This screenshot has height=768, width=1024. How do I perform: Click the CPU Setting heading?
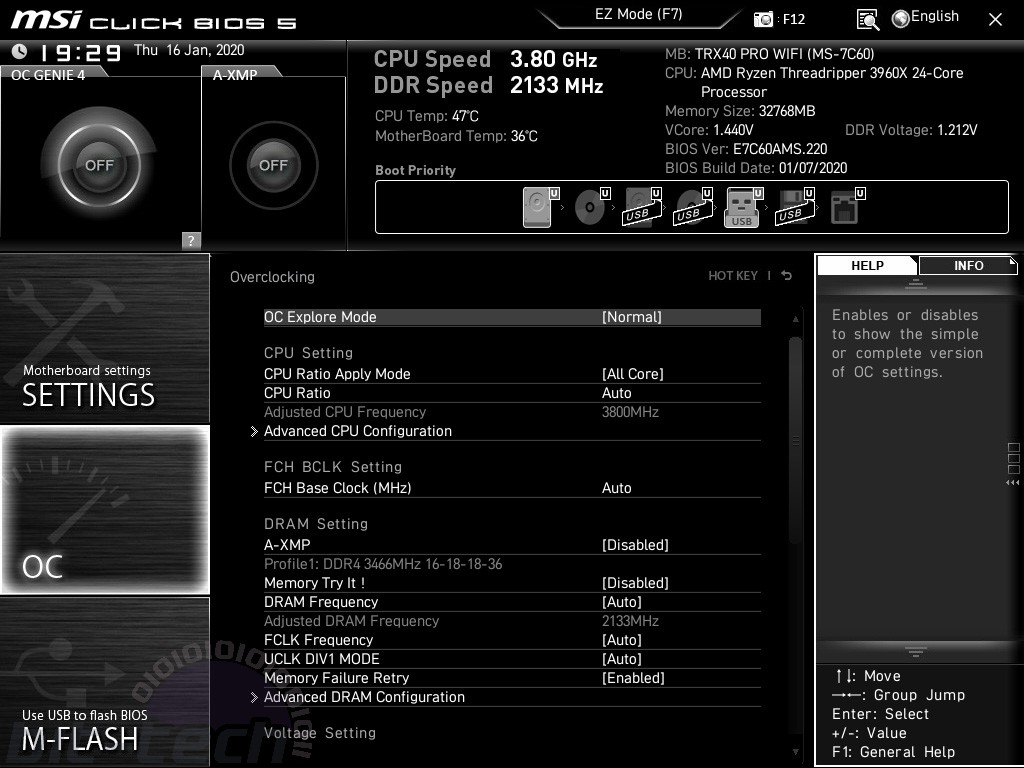(308, 353)
